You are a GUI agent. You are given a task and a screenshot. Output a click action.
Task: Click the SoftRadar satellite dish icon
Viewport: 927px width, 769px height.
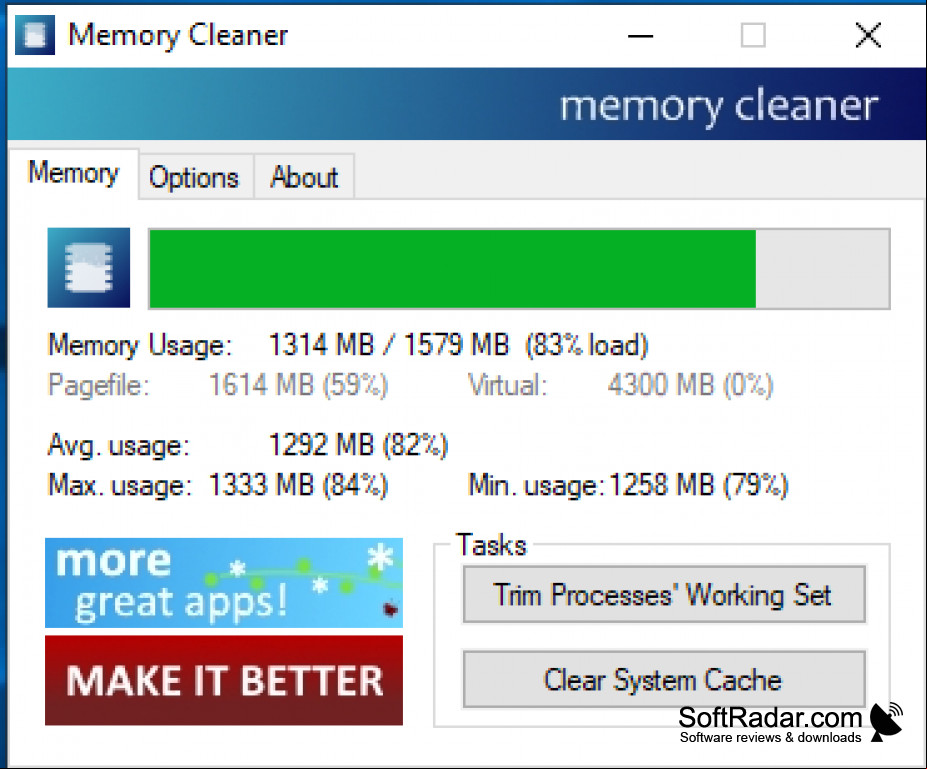(886, 721)
